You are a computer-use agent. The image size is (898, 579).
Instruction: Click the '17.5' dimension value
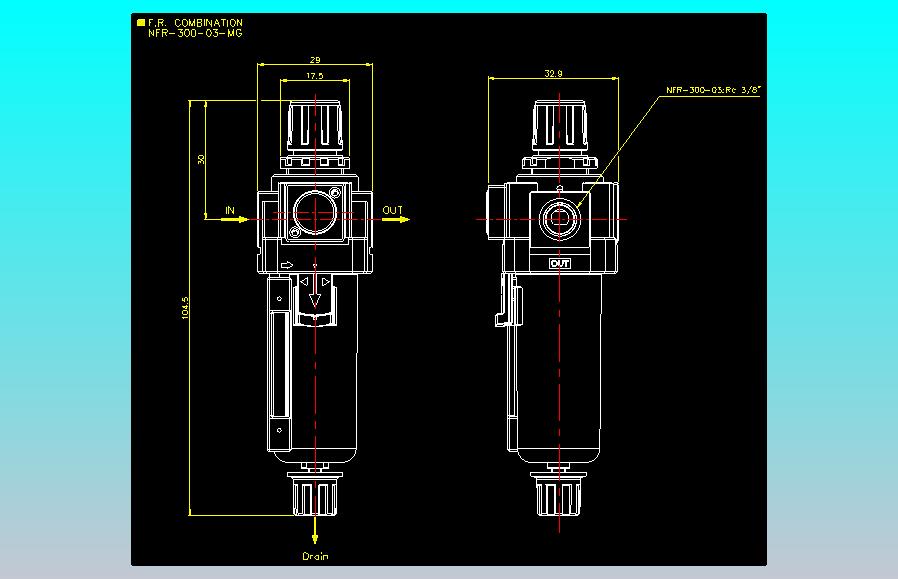click(315, 76)
